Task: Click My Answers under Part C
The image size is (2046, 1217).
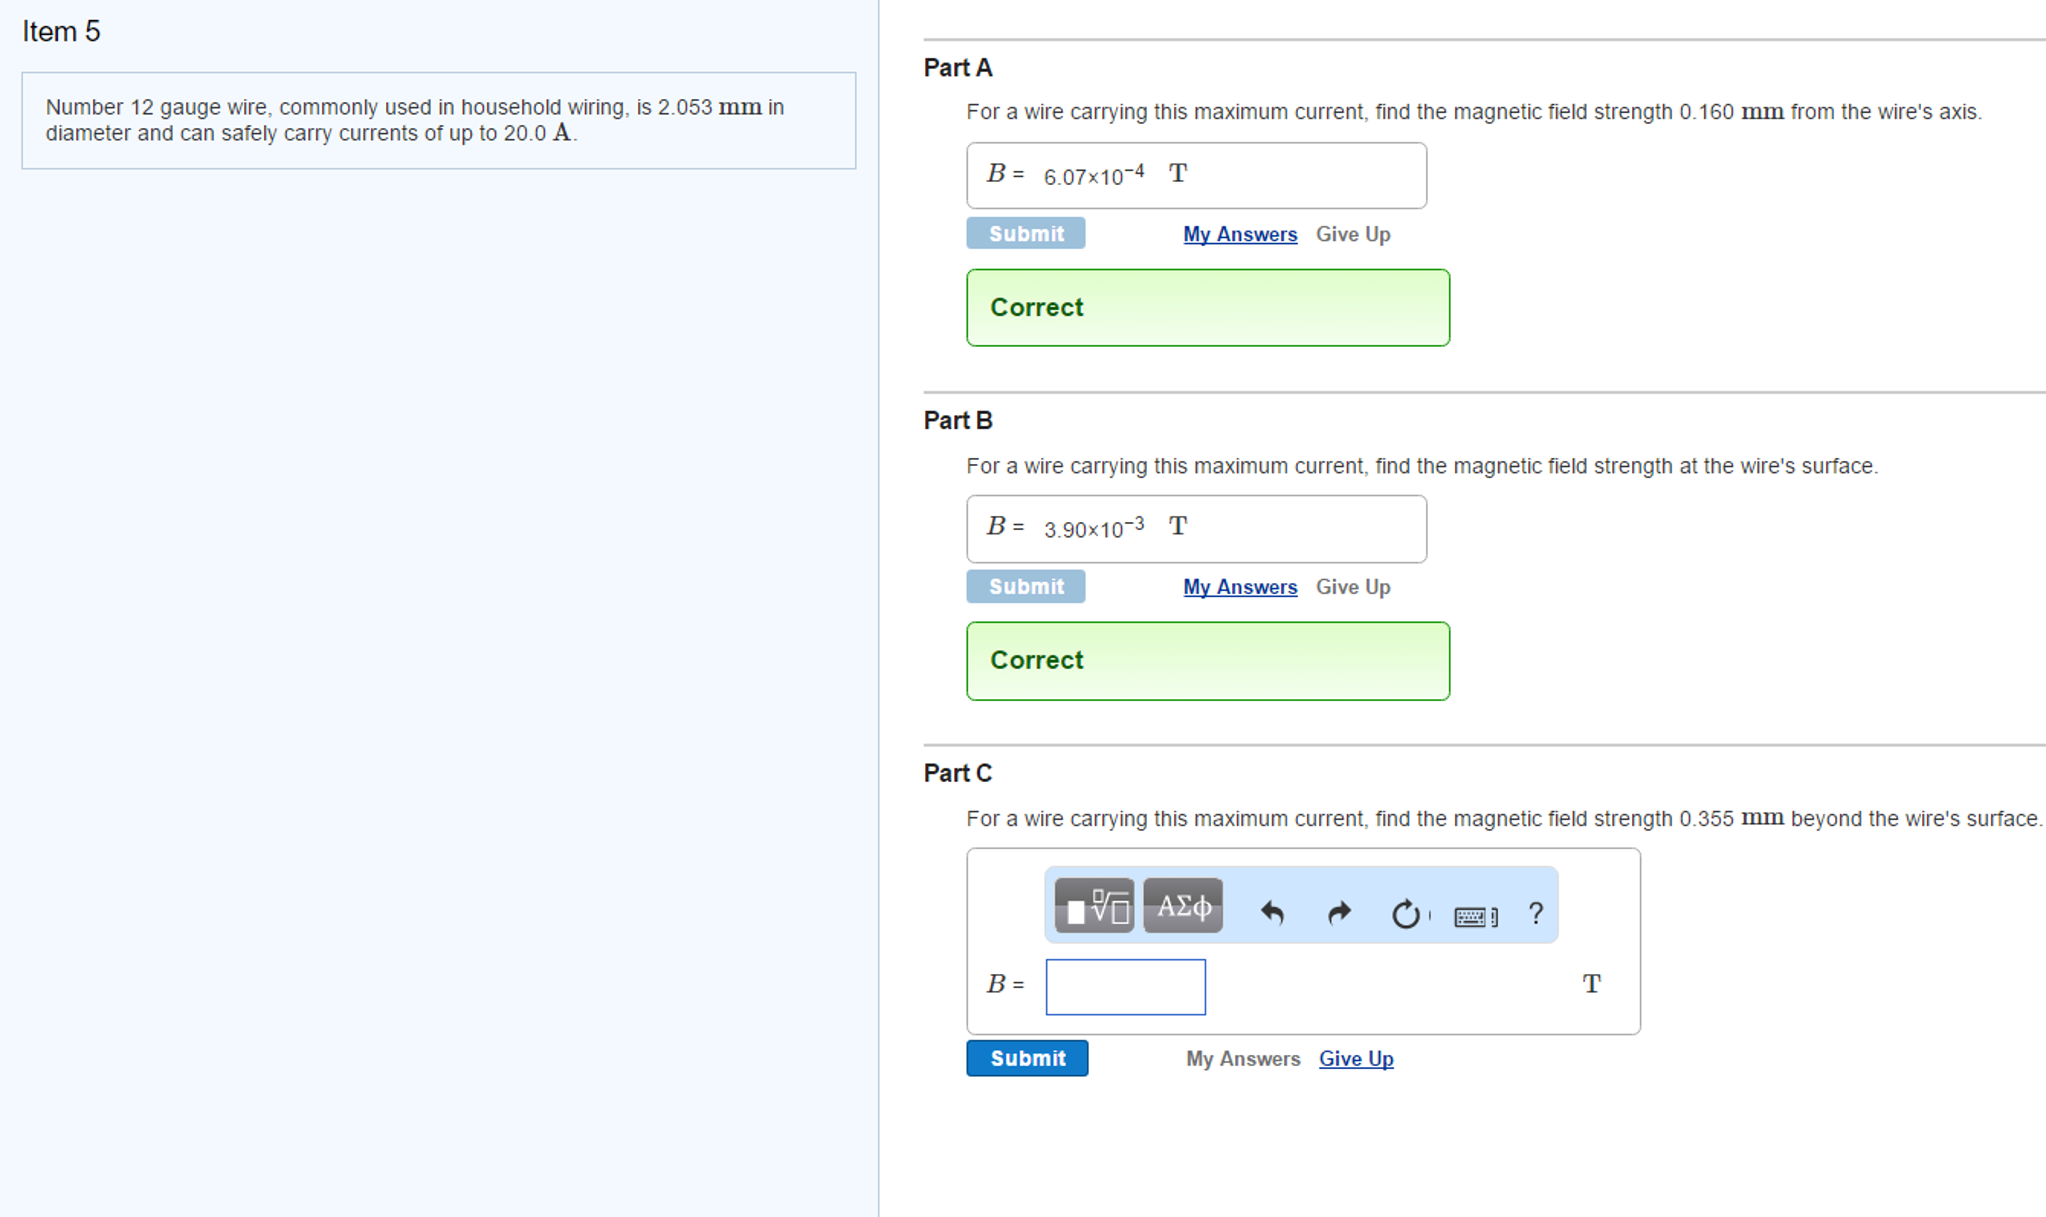Action: pyautogui.click(x=1242, y=1058)
